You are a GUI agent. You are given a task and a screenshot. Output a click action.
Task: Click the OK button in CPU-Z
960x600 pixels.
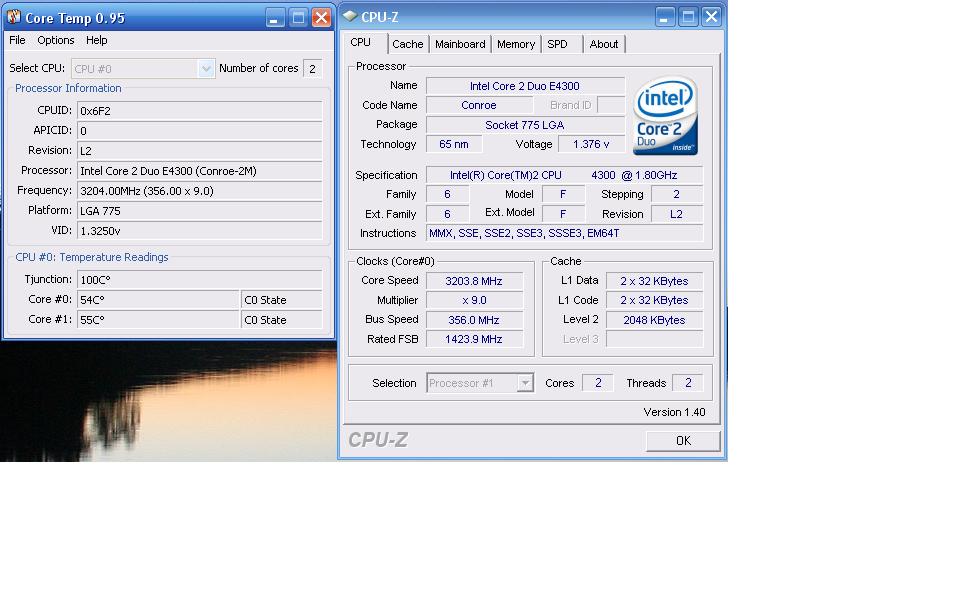pyautogui.click(x=683, y=441)
